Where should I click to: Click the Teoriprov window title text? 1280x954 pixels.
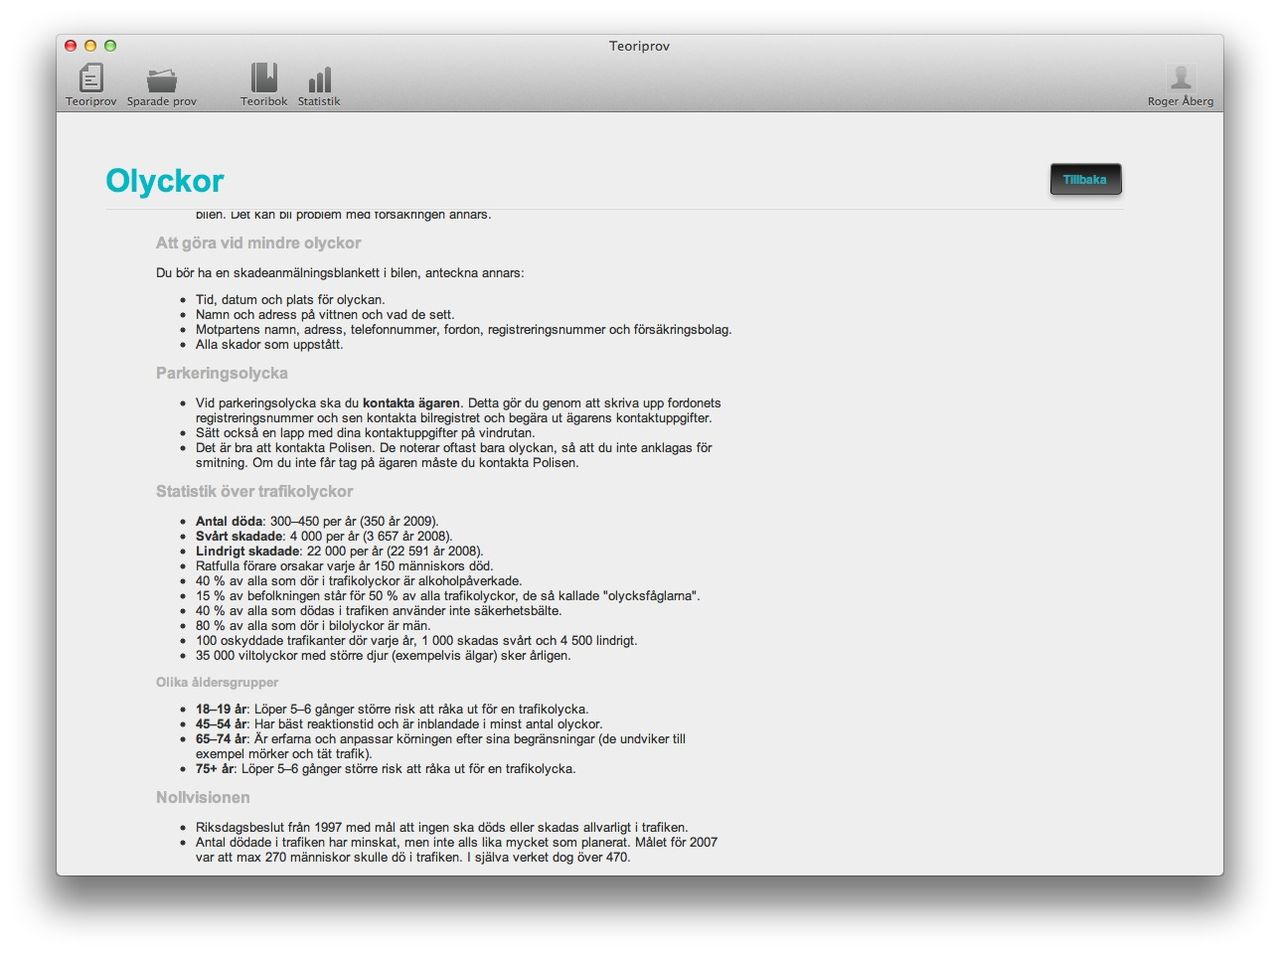coord(639,46)
